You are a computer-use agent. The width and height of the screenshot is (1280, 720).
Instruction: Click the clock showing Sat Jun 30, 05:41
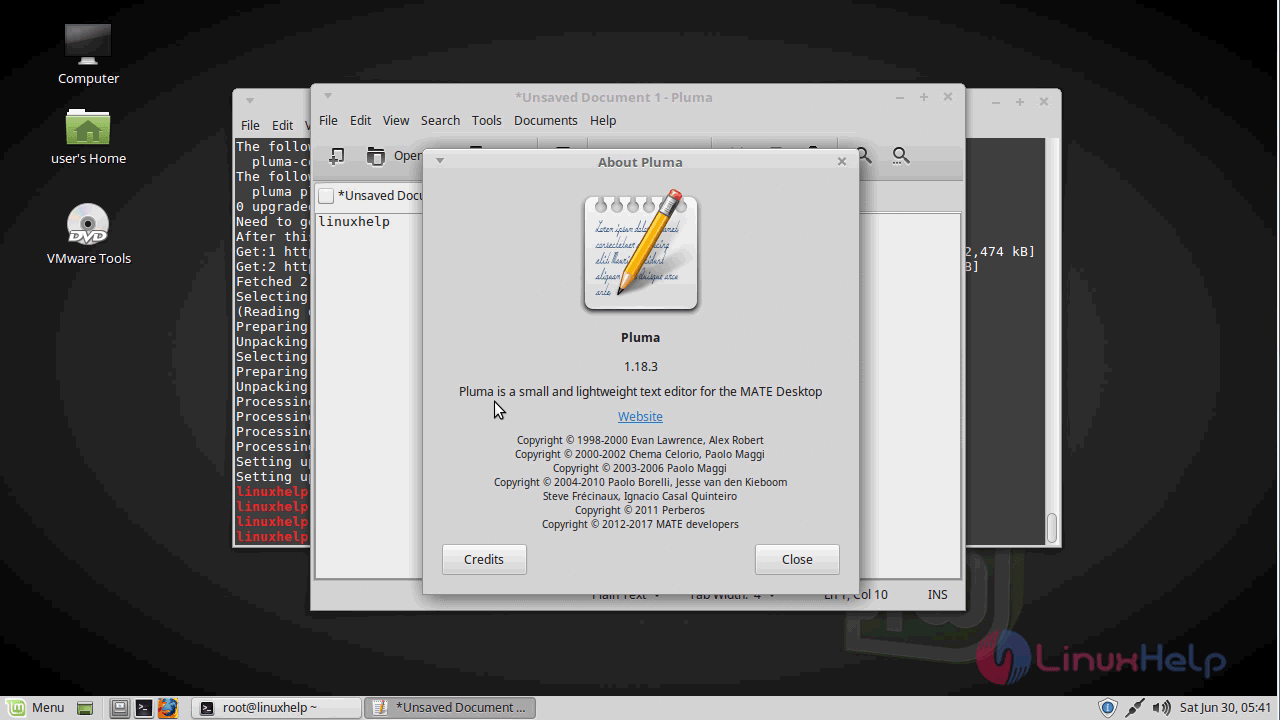[x=1225, y=708]
